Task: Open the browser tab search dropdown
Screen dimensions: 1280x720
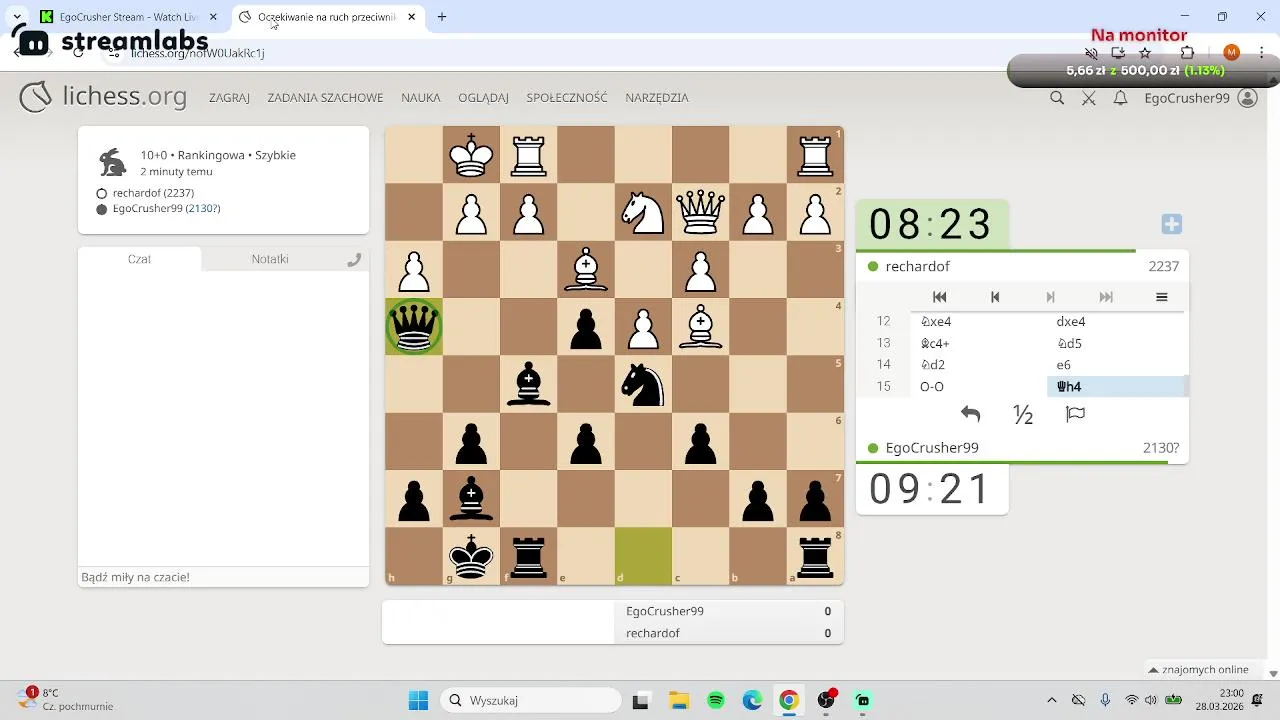Action: (x=17, y=17)
